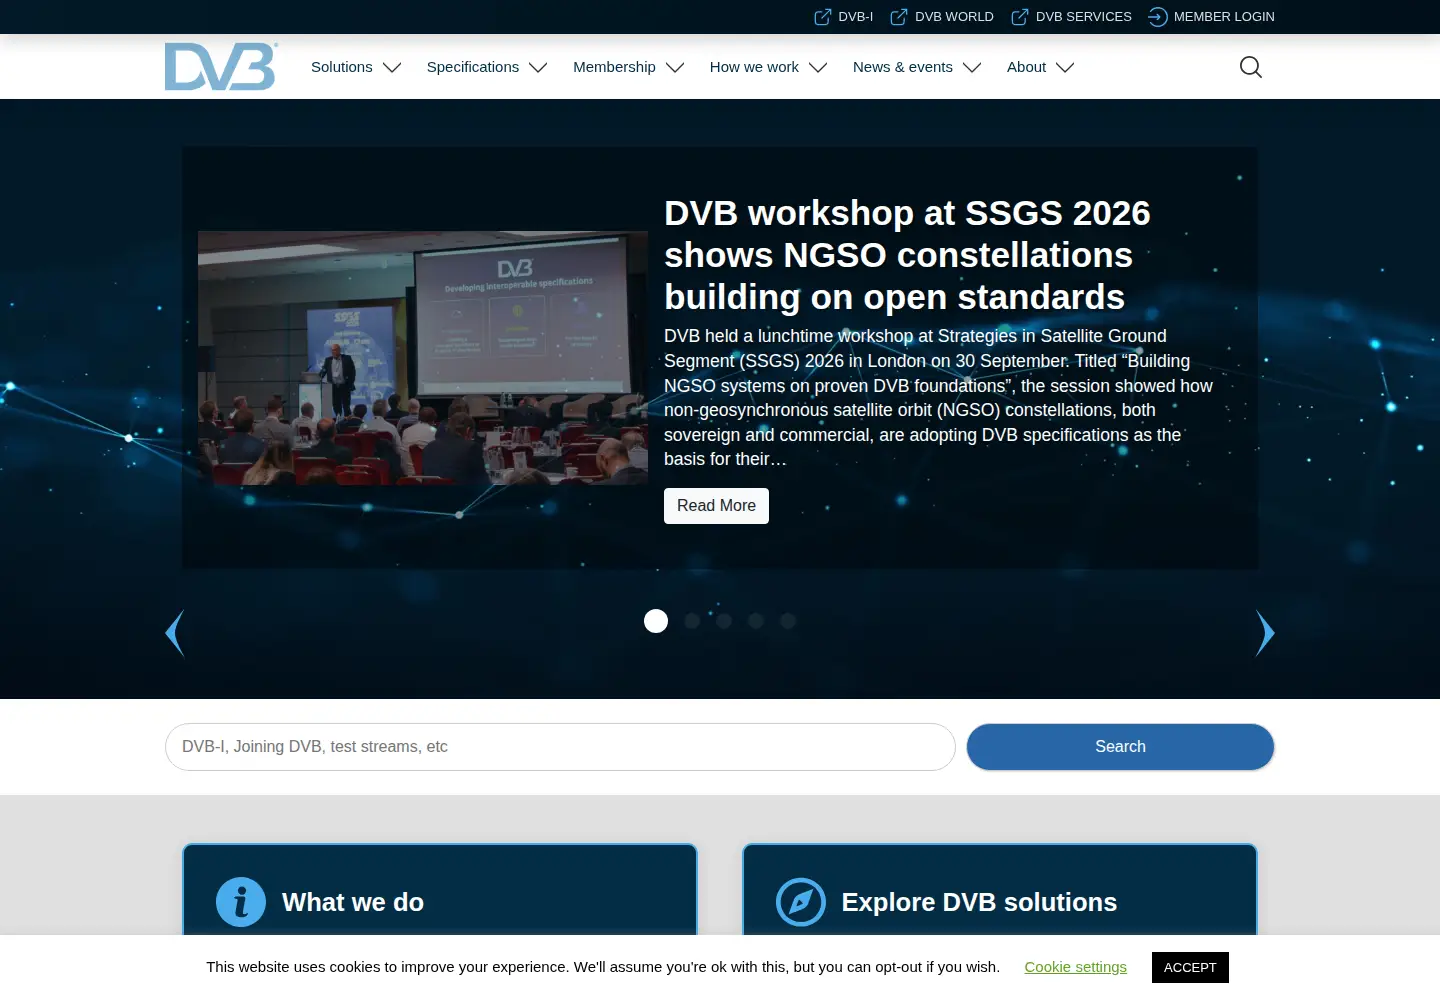
Task: Open the Explore DVB solutions heading
Action: coord(979,902)
